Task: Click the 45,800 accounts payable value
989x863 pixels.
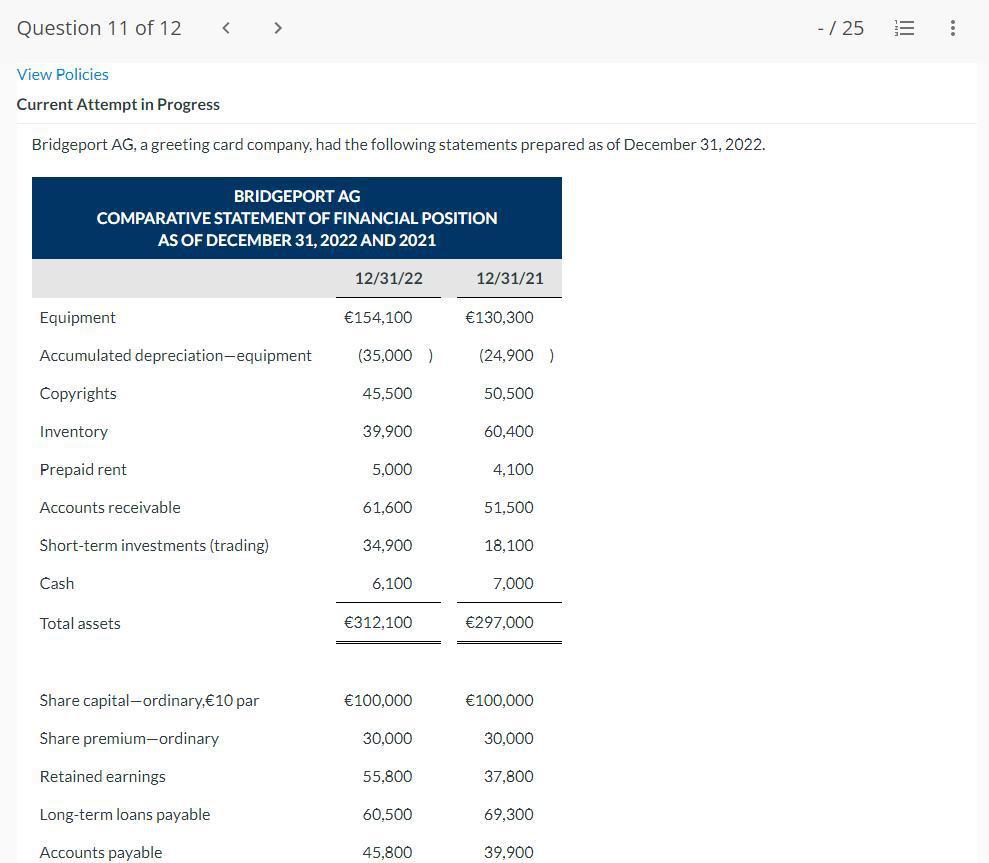Action: point(387,852)
